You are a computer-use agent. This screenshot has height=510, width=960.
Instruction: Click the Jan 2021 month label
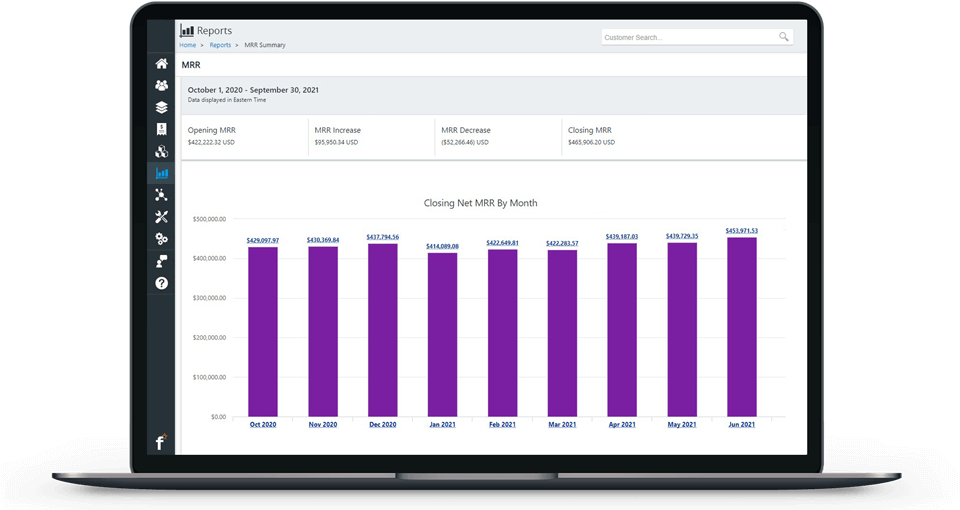(442, 425)
